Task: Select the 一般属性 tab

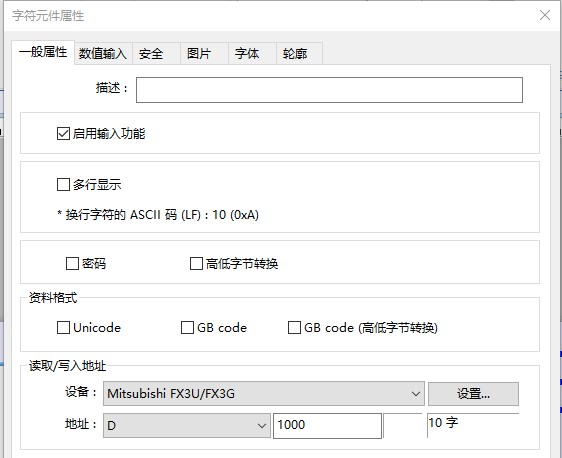Action: (43, 52)
